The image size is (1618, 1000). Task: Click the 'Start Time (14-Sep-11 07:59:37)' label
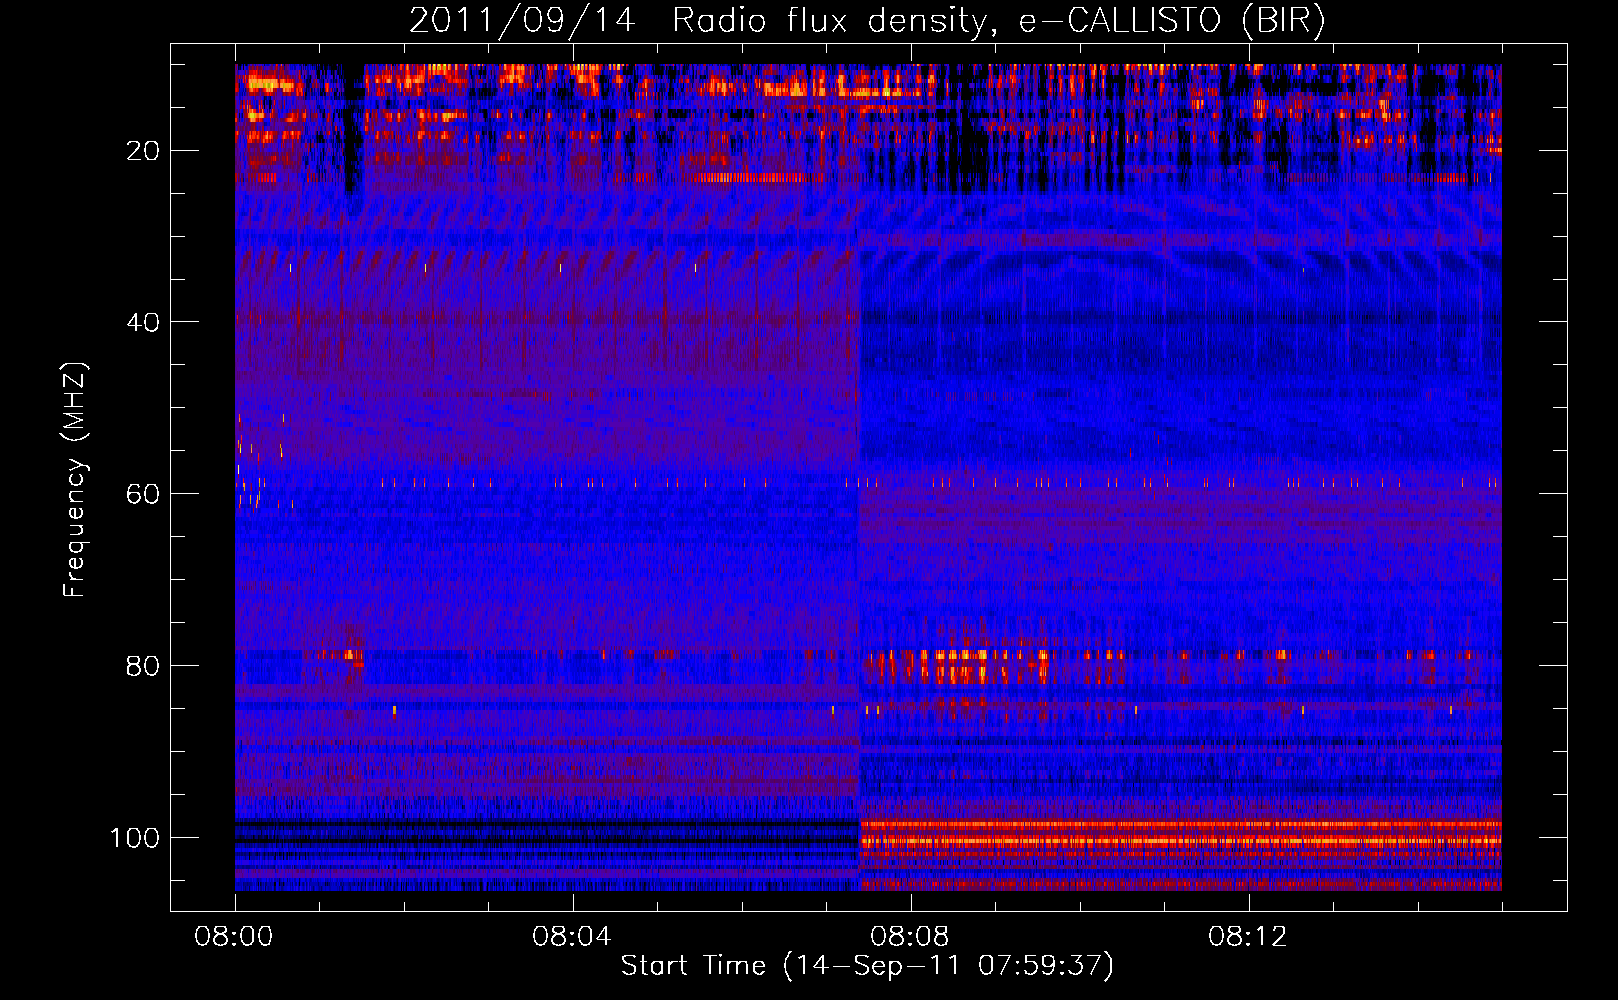click(x=867, y=965)
